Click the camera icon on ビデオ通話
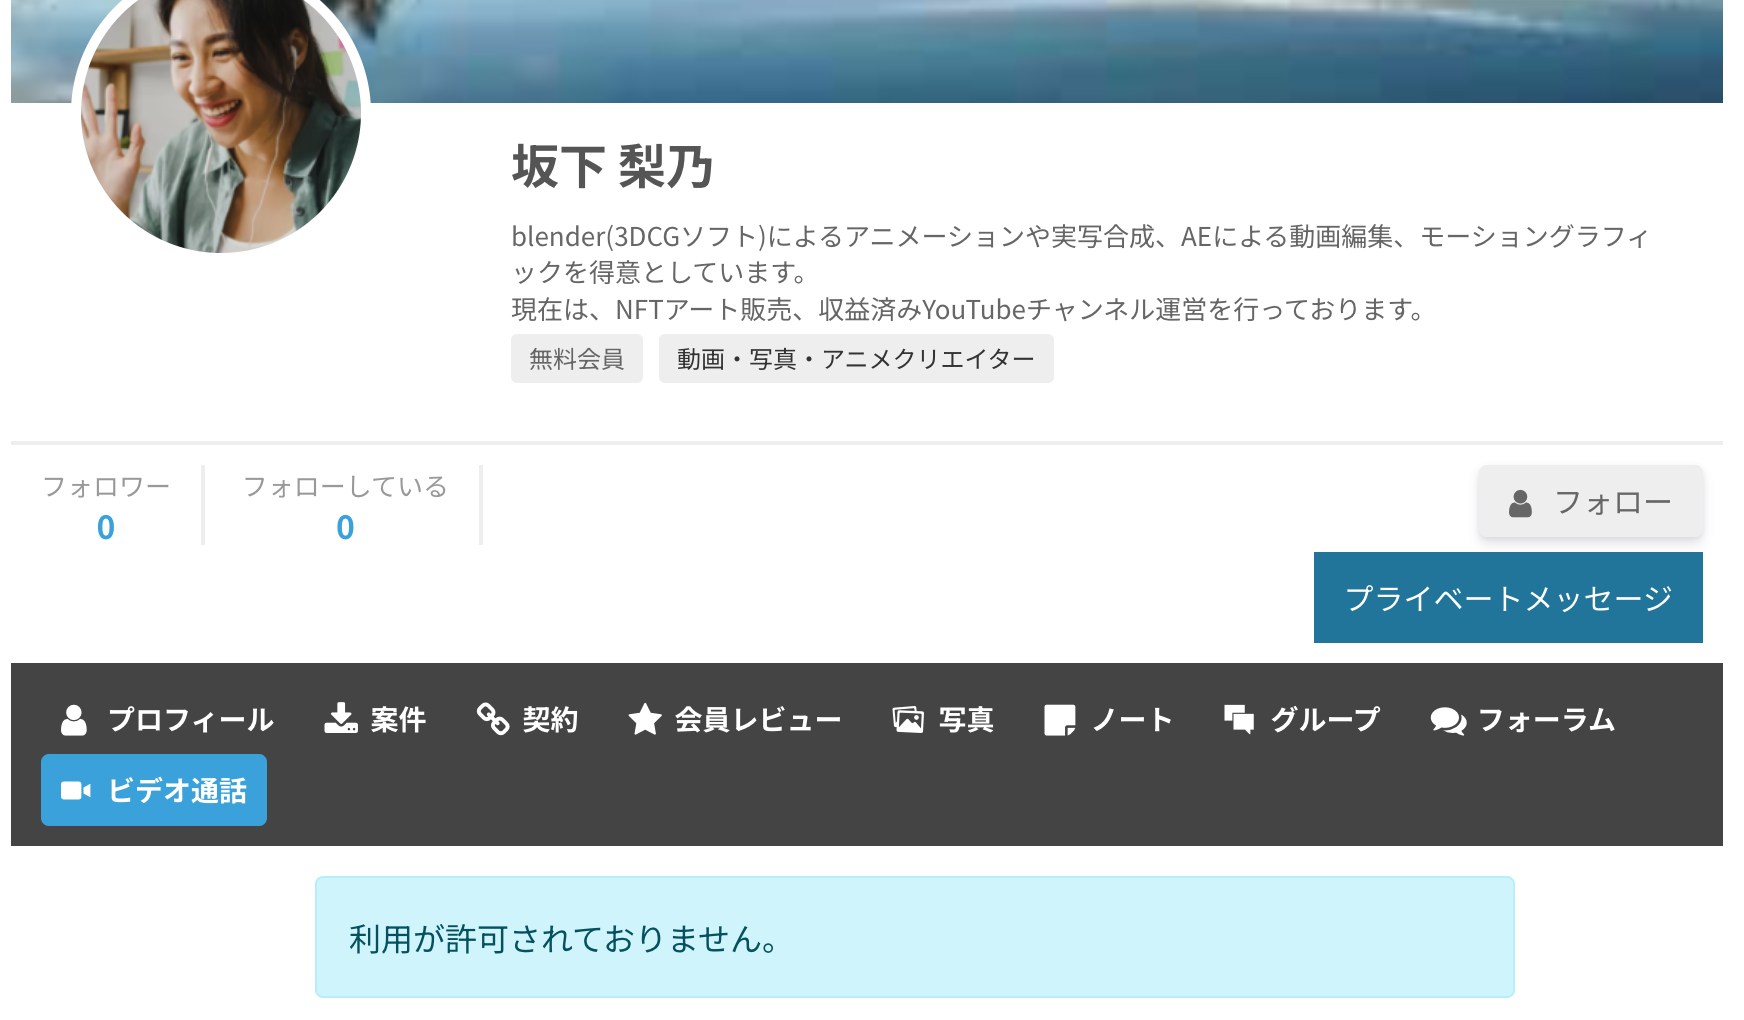The width and height of the screenshot is (1744, 1020). (x=76, y=790)
